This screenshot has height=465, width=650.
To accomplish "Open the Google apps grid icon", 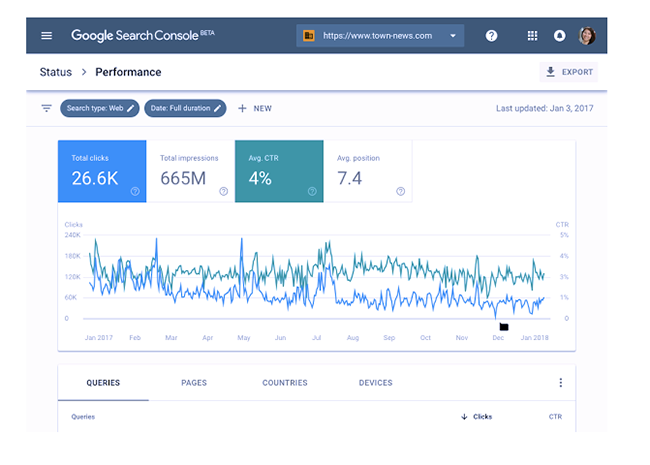I will (x=532, y=36).
